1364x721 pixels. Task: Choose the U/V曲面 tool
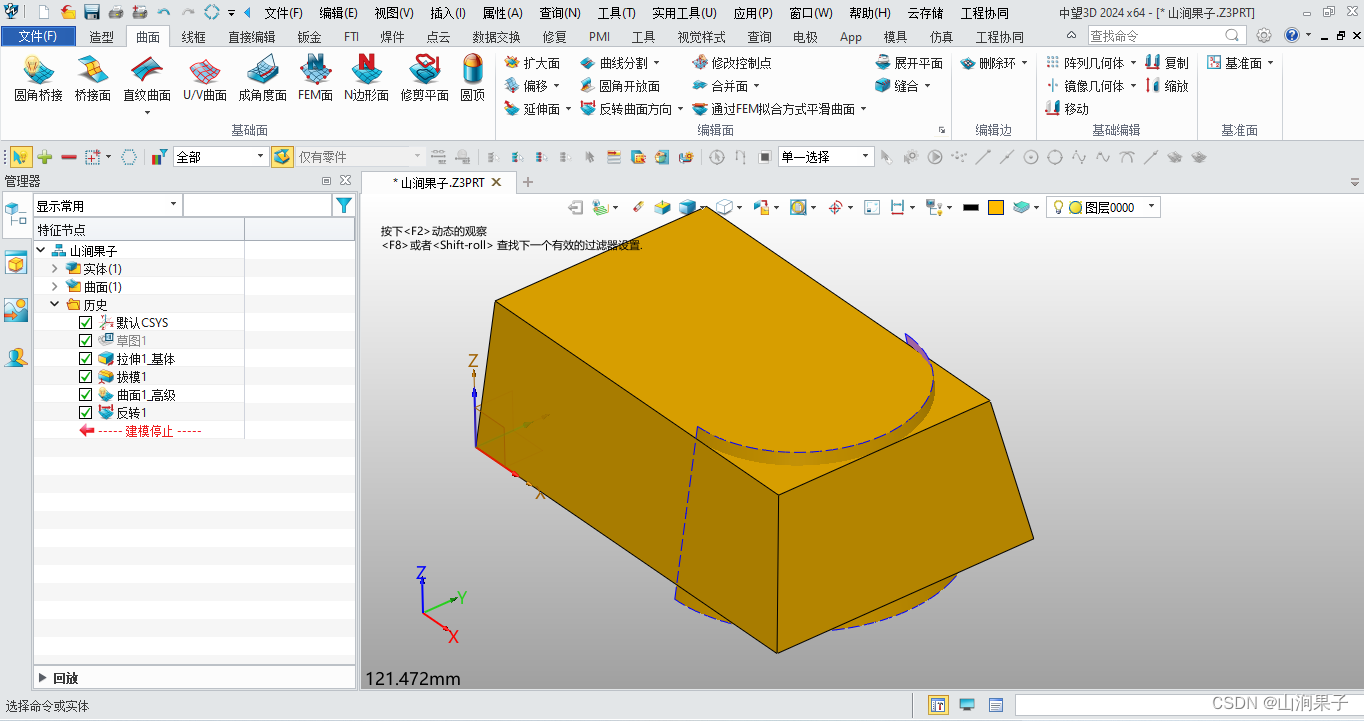point(205,79)
